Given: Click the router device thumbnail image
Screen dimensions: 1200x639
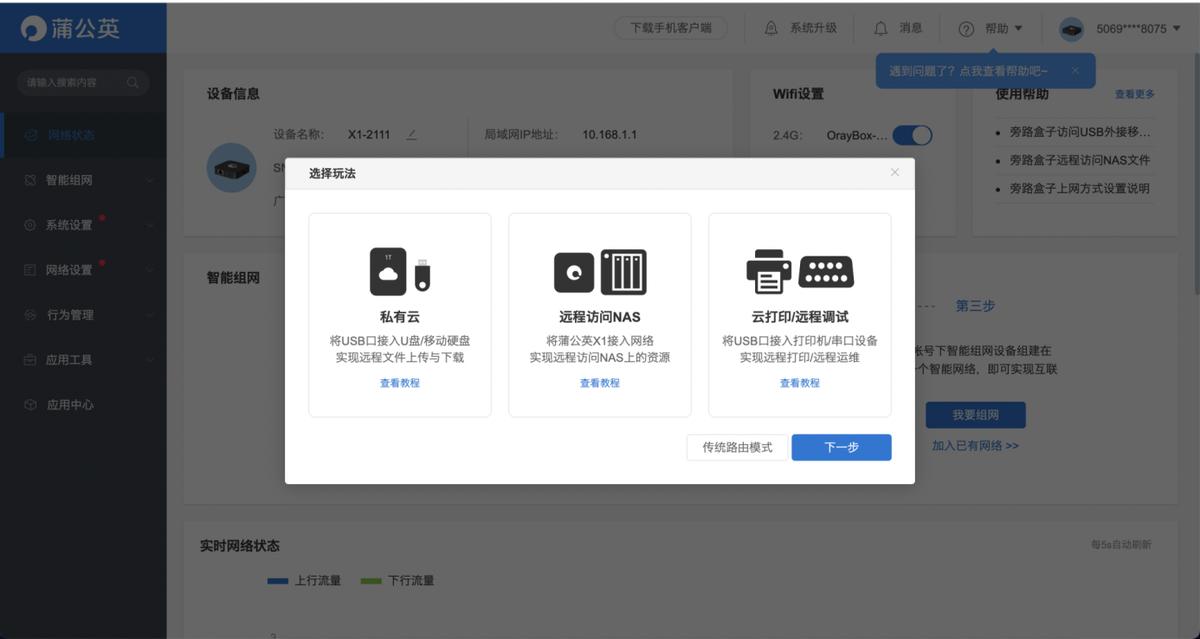Looking at the screenshot, I should (x=231, y=167).
